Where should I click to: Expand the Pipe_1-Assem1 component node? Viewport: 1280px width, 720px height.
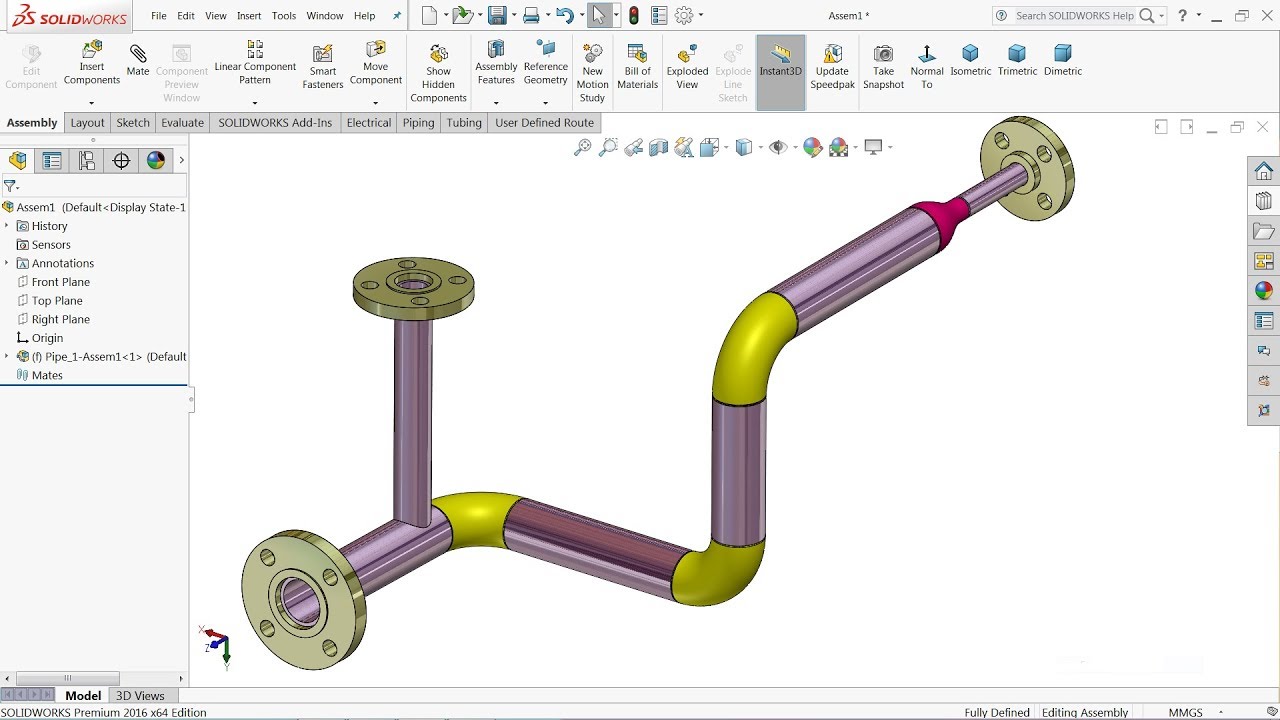(7, 357)
